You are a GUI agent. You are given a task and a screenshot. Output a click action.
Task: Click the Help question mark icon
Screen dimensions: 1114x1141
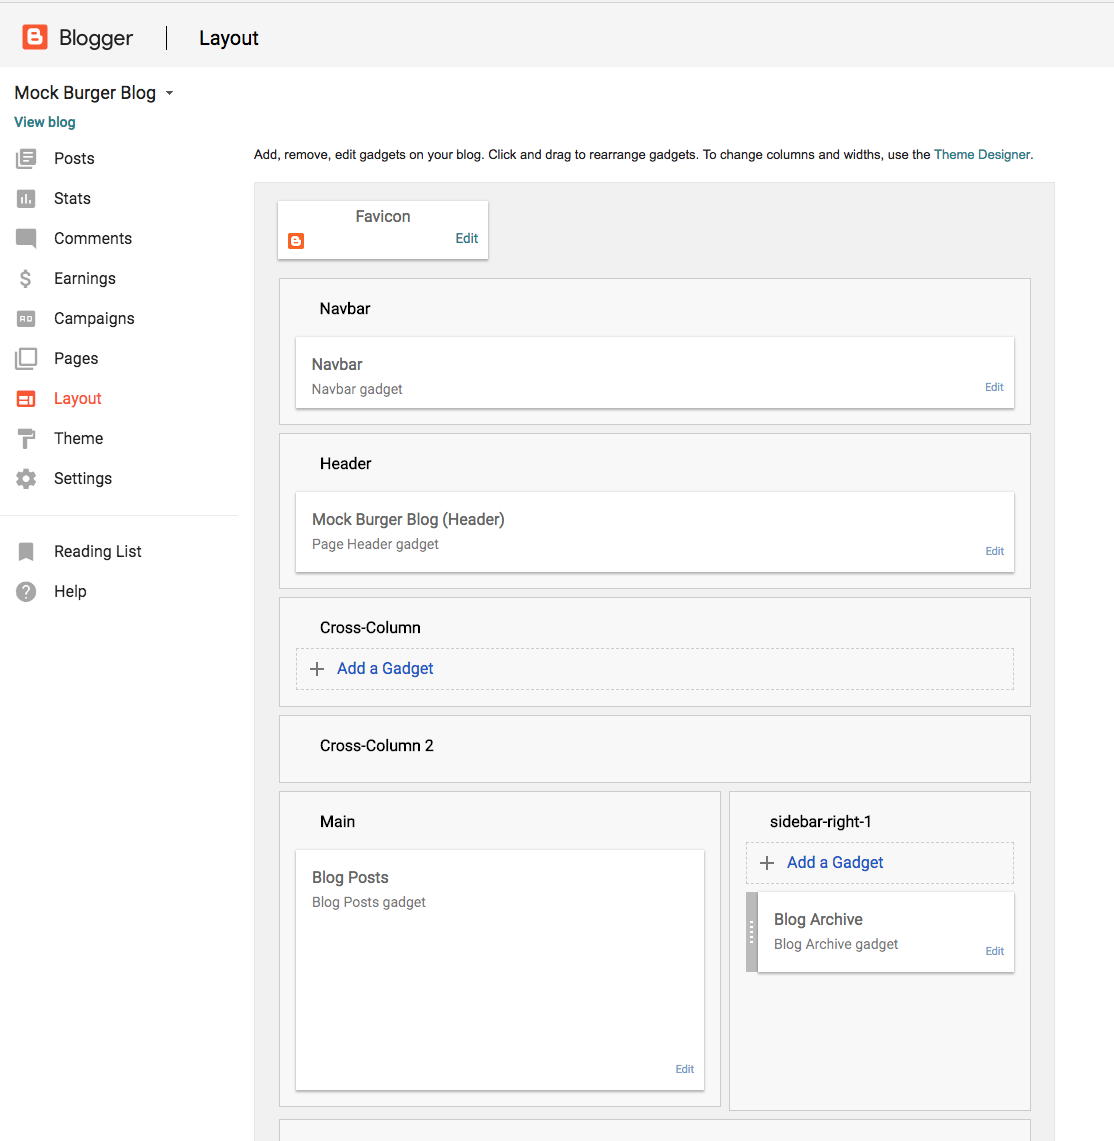click(x=27, y=591)
